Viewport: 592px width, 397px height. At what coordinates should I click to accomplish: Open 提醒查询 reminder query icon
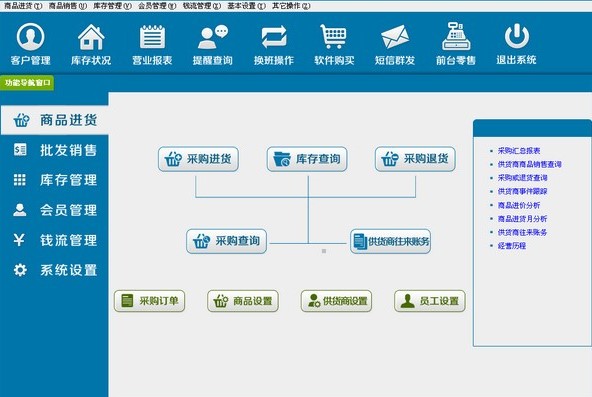[x=213, y=37]
